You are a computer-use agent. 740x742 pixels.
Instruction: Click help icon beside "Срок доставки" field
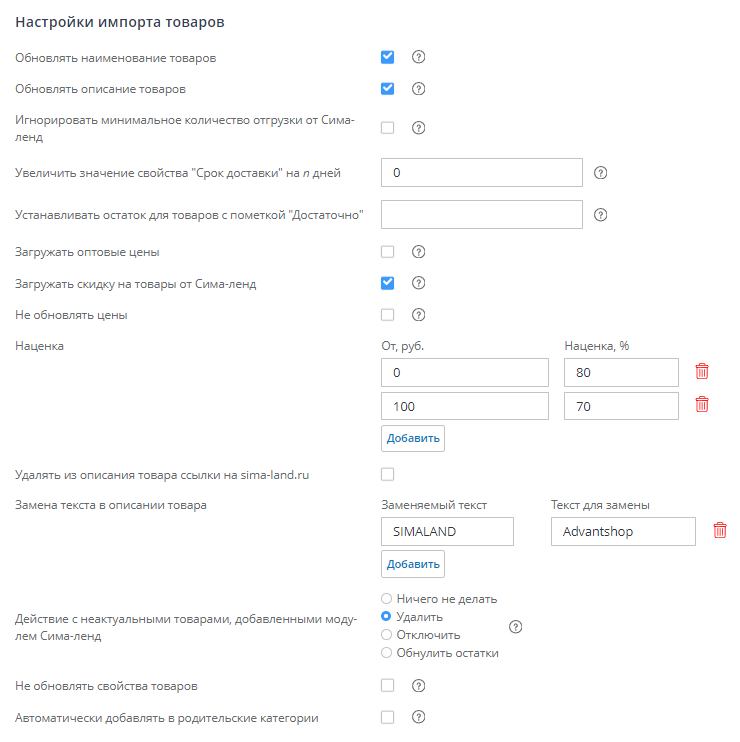601,172
